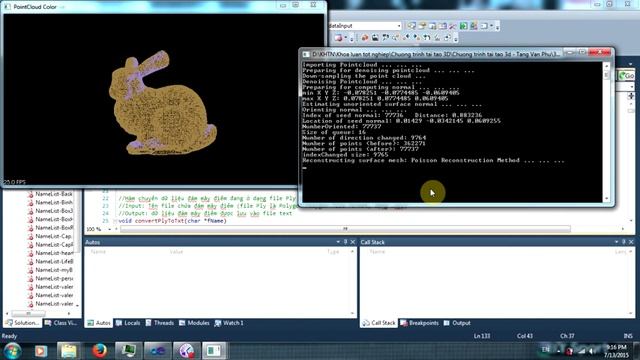Viewport: 640px width, 360px height.
Task: Click the pink icon at left of second toolbar
Action: point(338,38)
